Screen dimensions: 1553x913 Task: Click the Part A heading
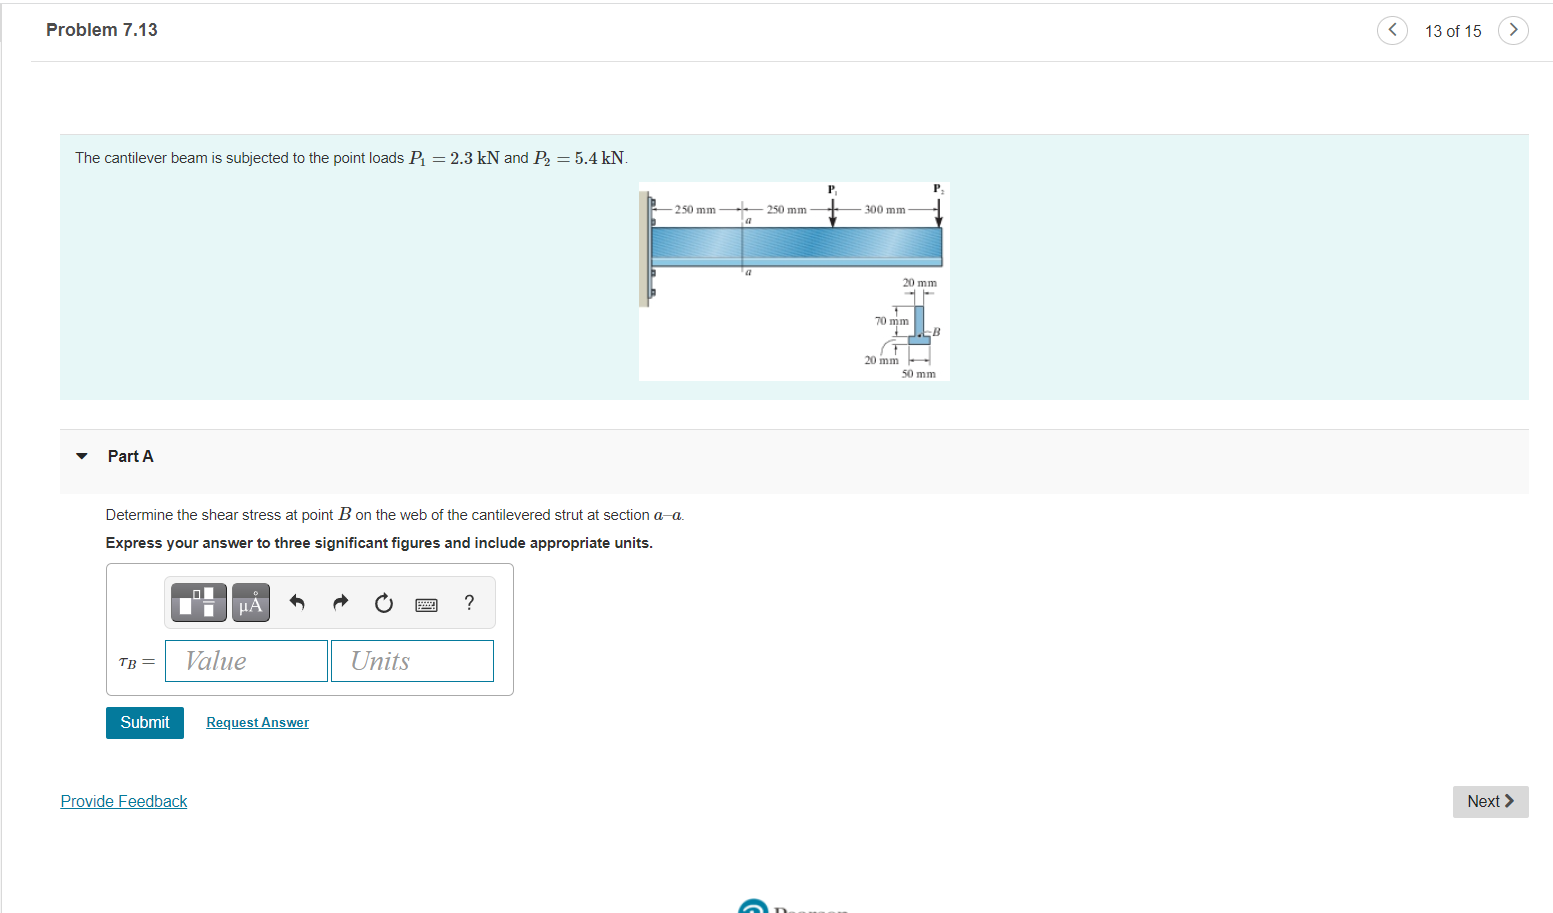(131, 456)
